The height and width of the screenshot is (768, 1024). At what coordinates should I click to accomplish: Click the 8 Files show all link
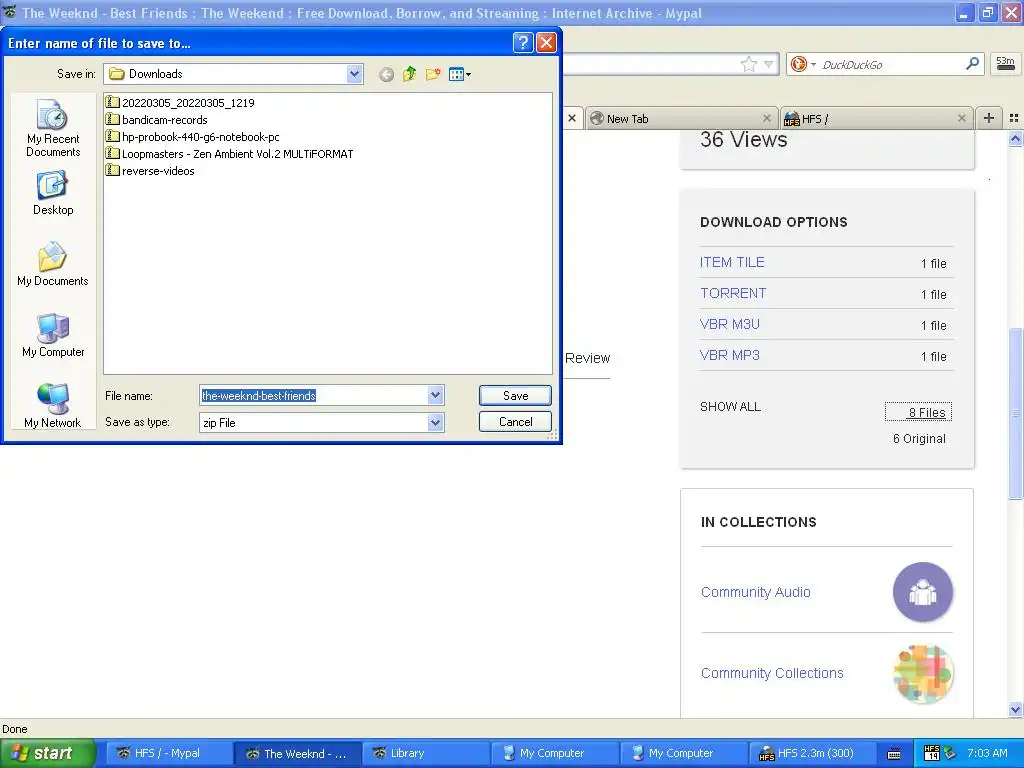(x=918, y=412)
